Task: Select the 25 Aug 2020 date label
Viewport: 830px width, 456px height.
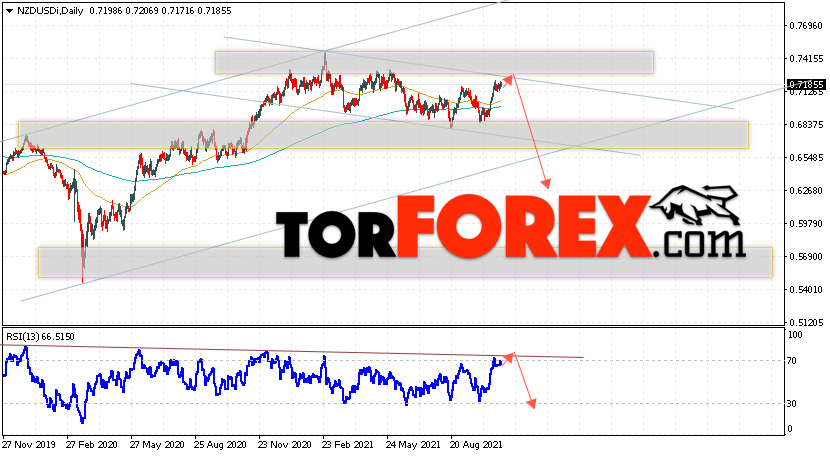Action: click(x=220, y=445)
